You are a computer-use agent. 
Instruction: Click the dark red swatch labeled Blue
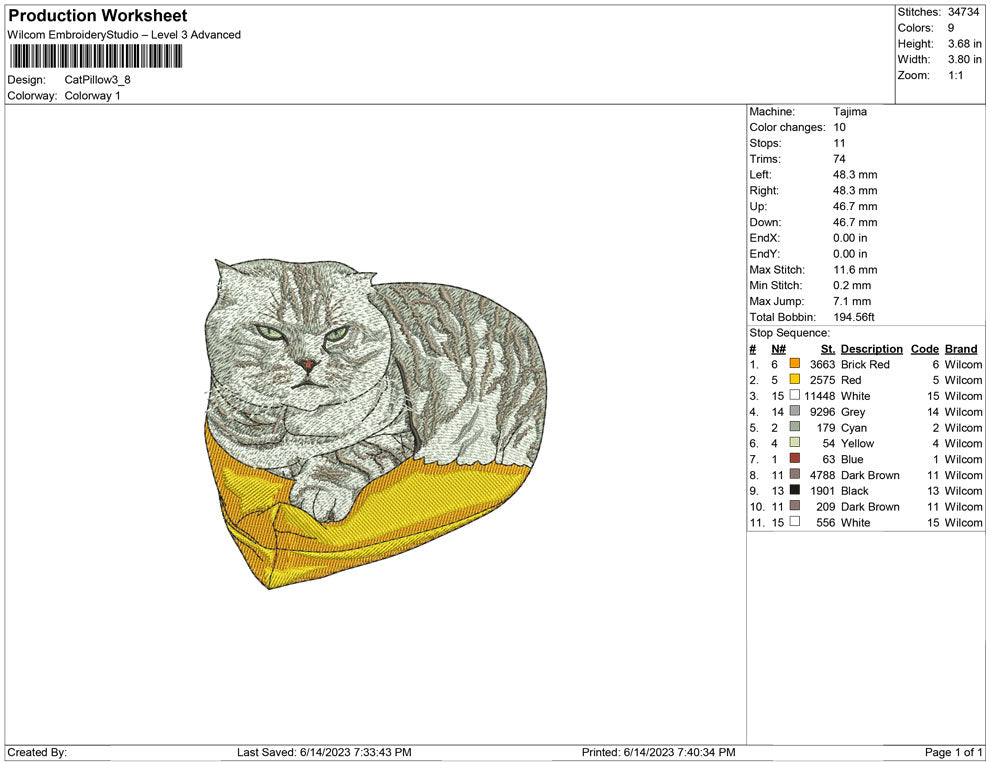(795, 460)
